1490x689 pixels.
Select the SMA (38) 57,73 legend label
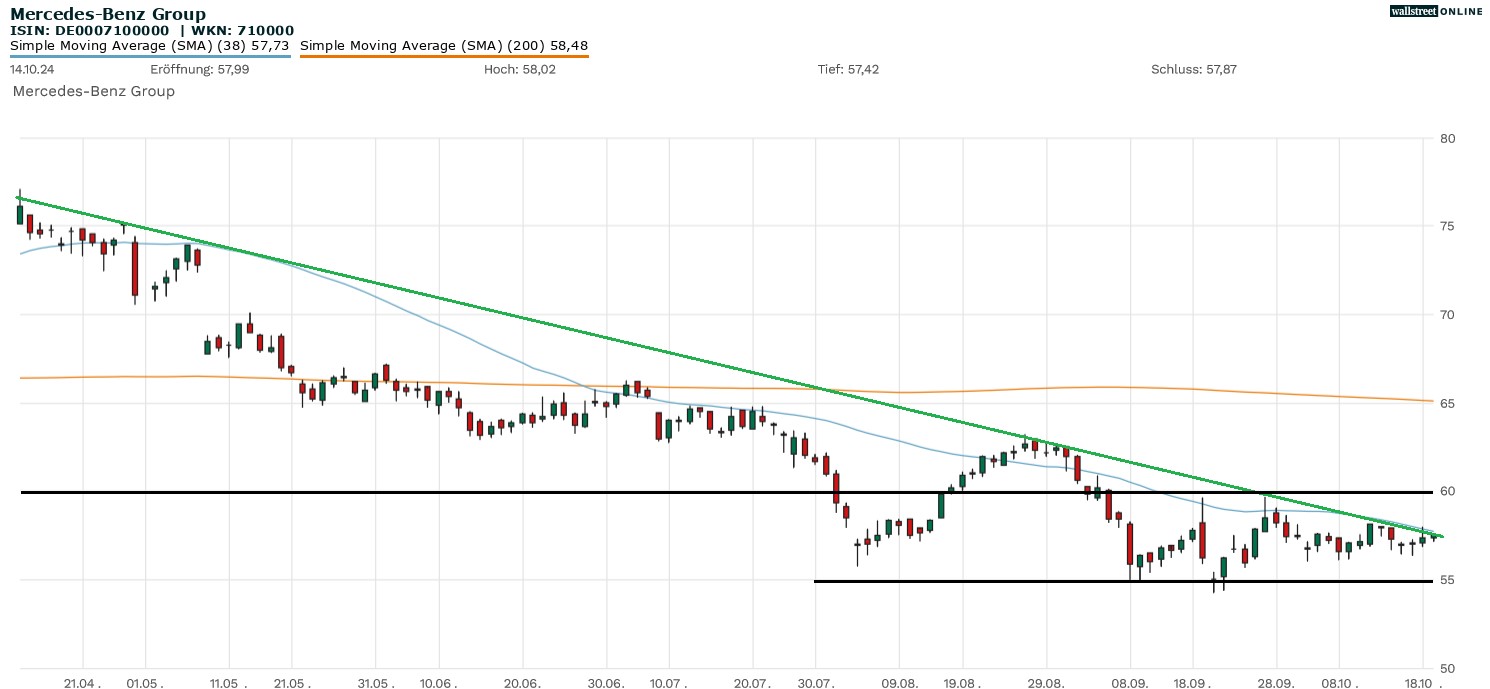150,46
